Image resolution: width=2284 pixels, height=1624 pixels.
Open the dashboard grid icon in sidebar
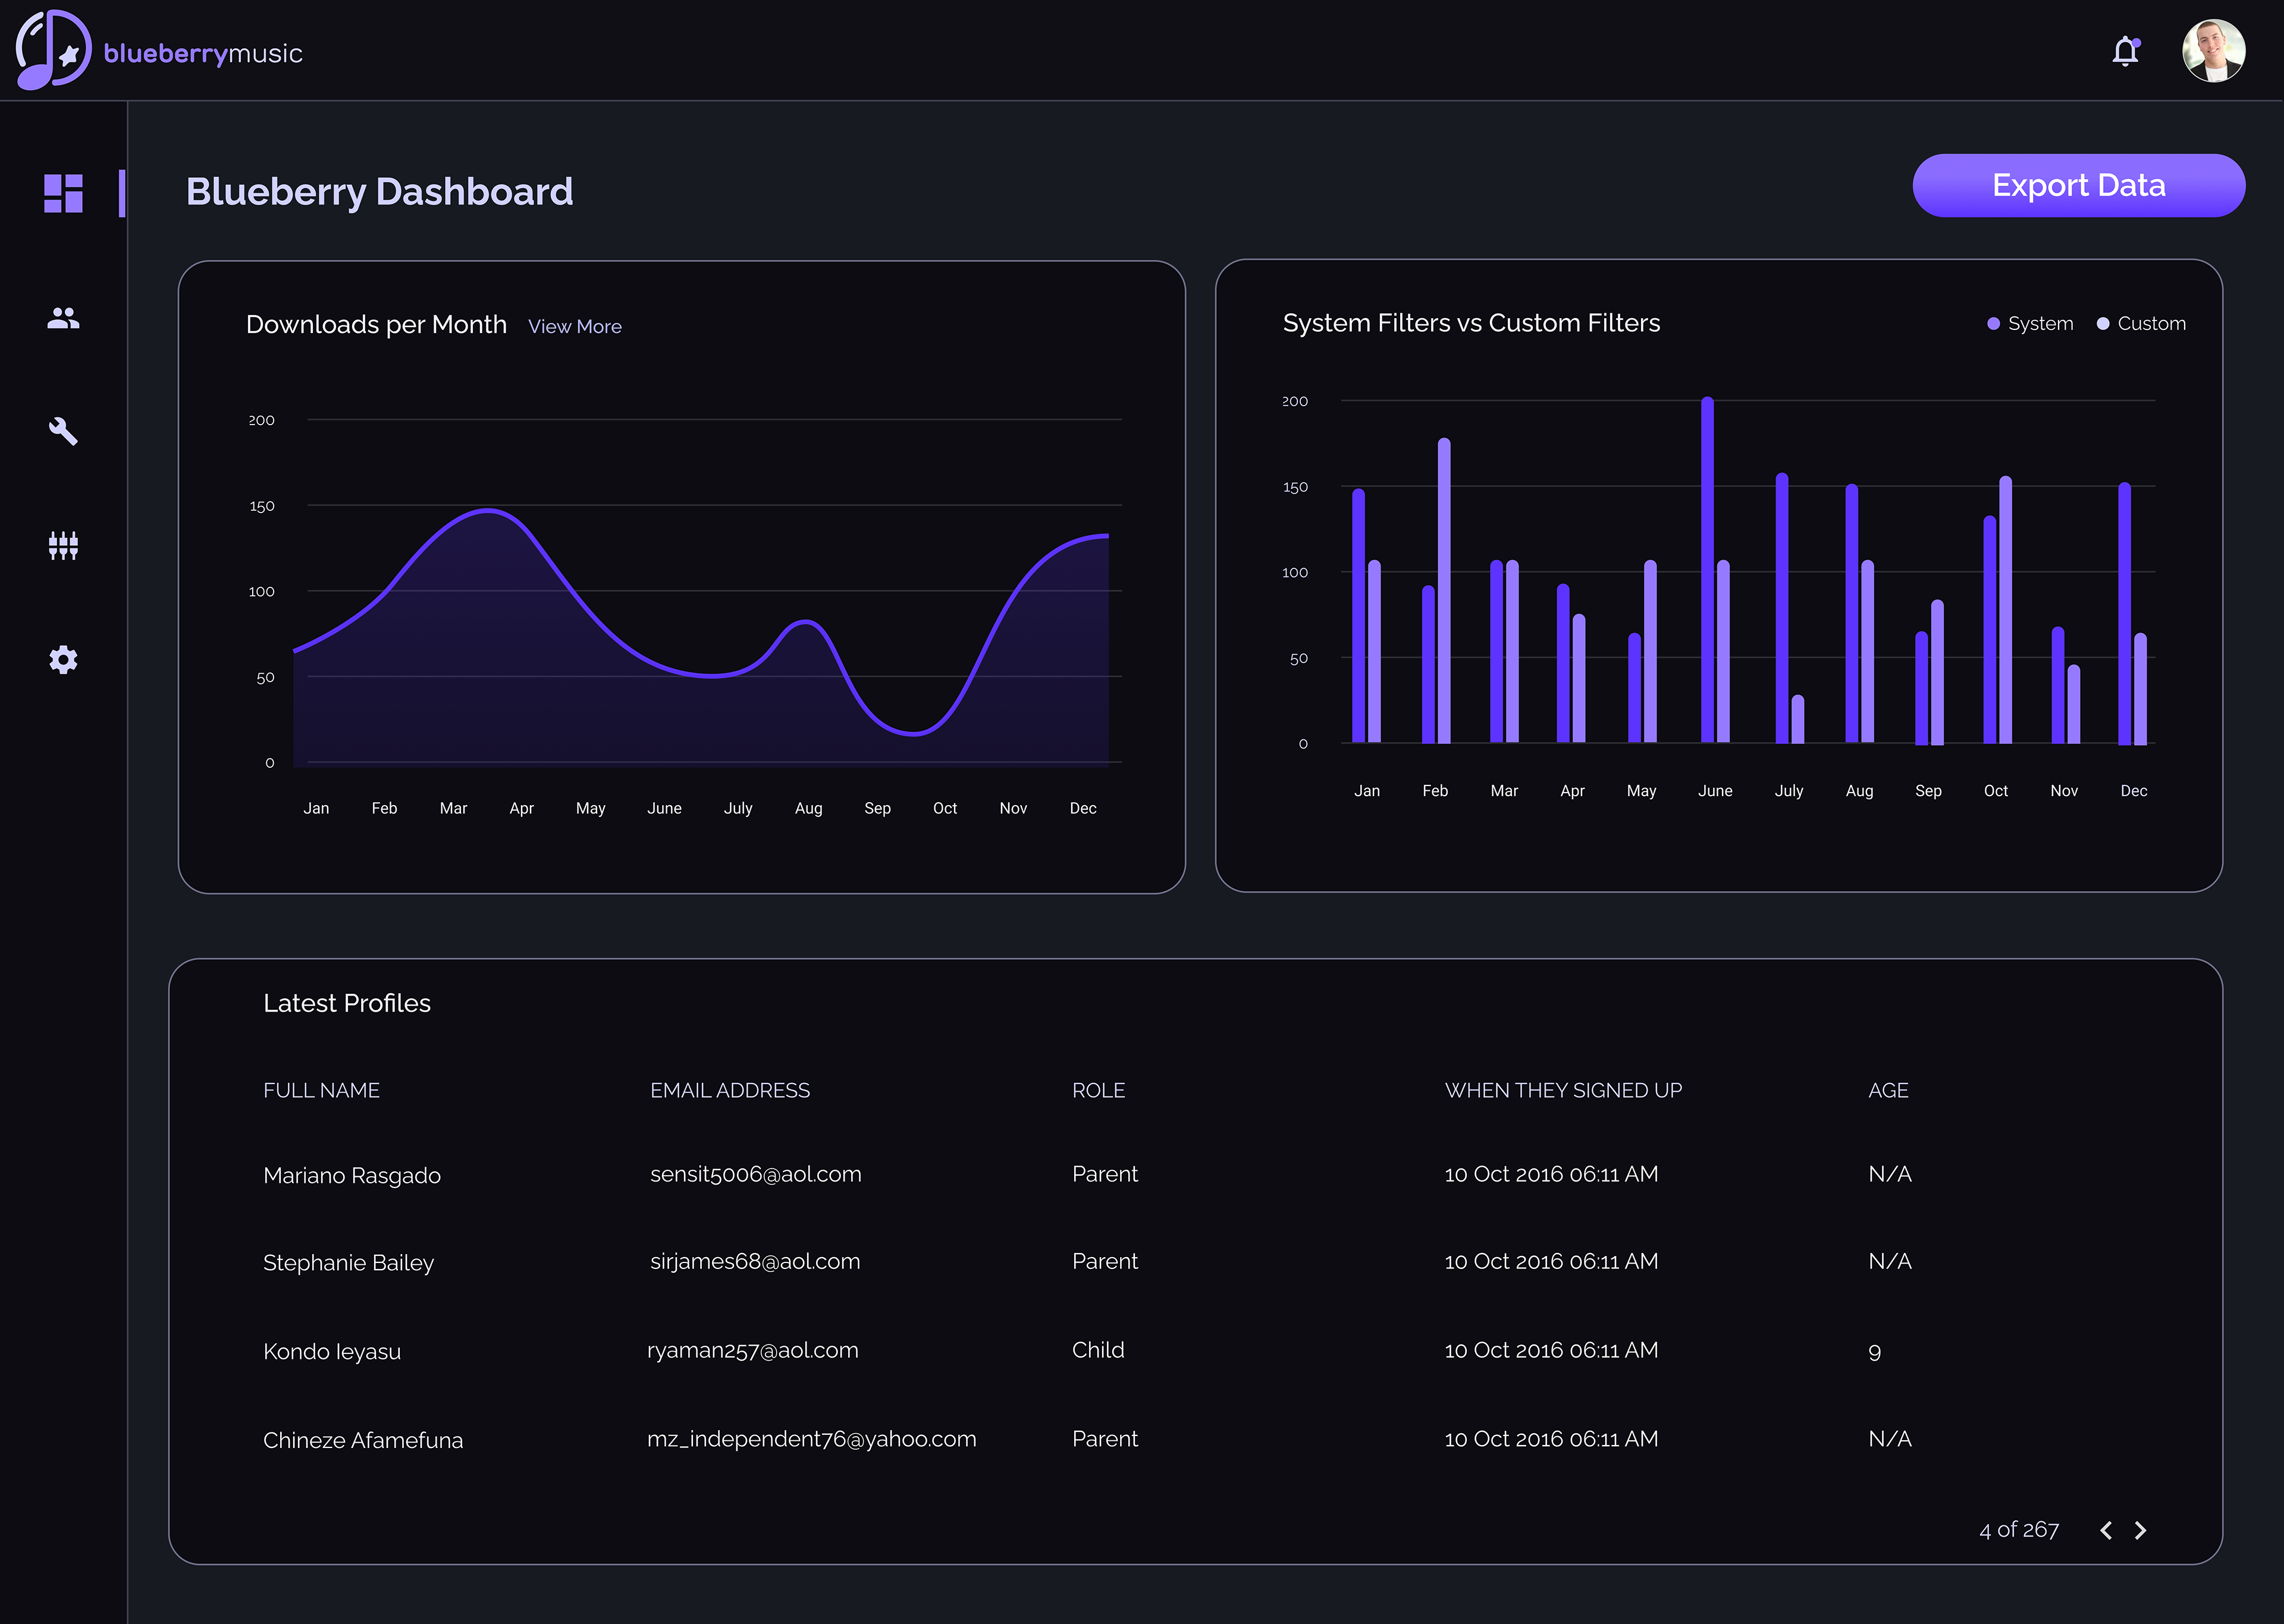coord(63,193)
